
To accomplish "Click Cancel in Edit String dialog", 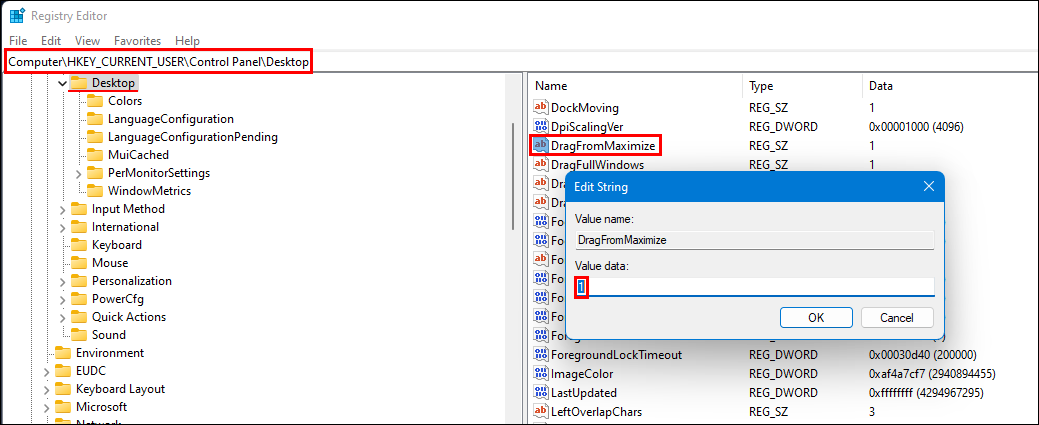I will point(897,317).
